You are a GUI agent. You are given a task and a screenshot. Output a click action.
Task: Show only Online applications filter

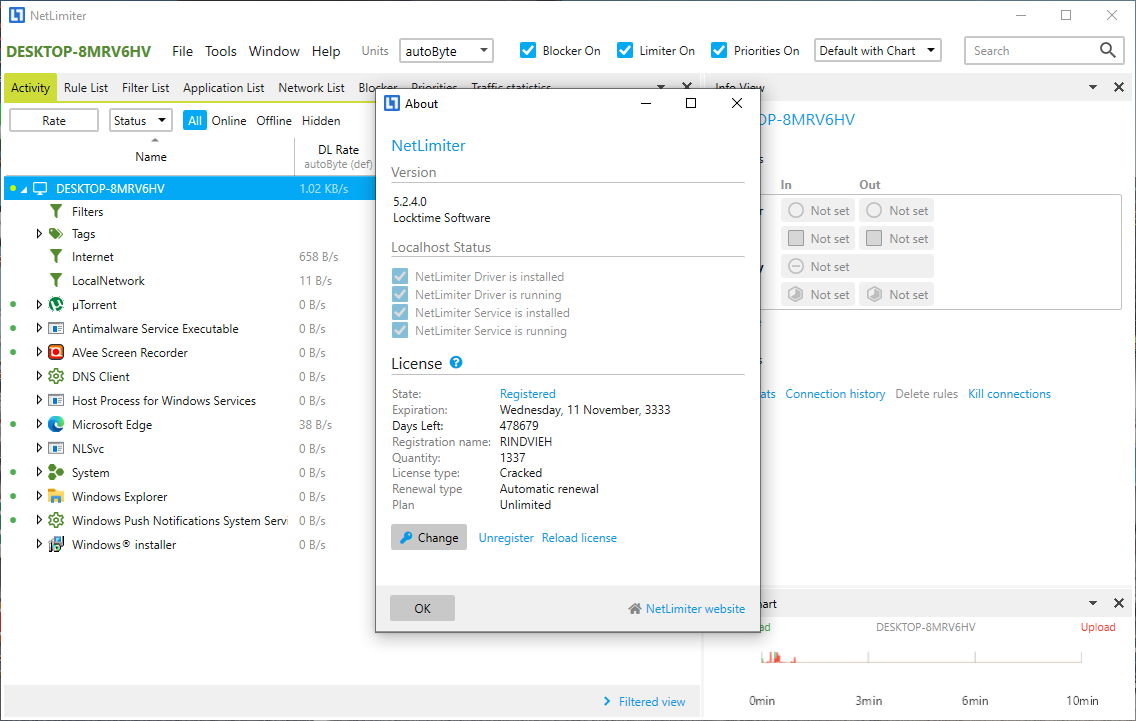[229, 120]
